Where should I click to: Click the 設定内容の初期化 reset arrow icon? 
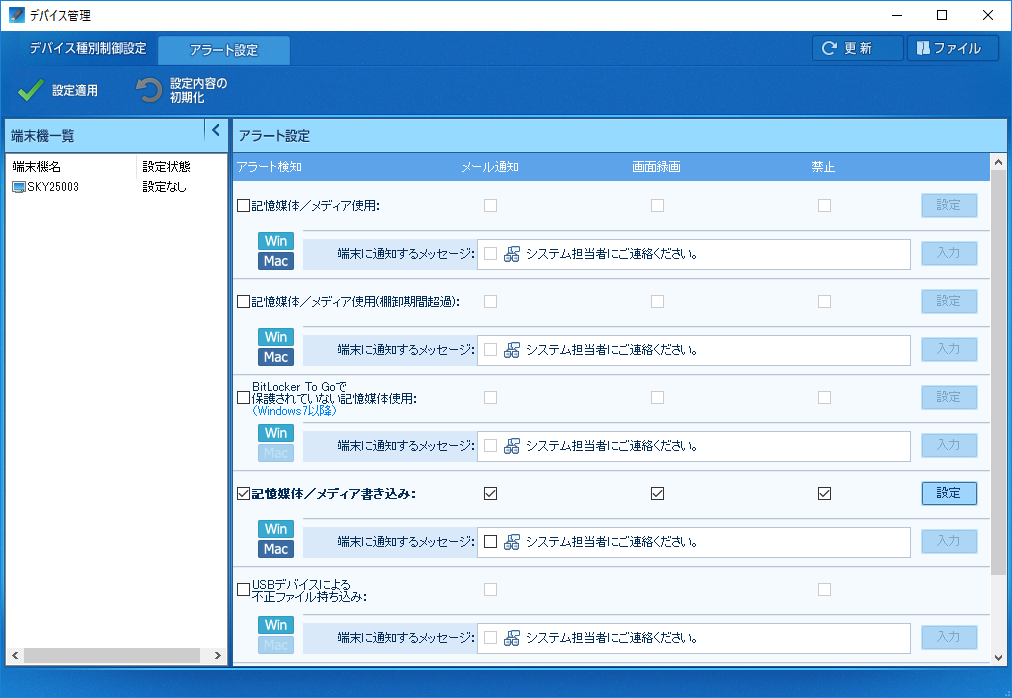(x=148, y=90)
